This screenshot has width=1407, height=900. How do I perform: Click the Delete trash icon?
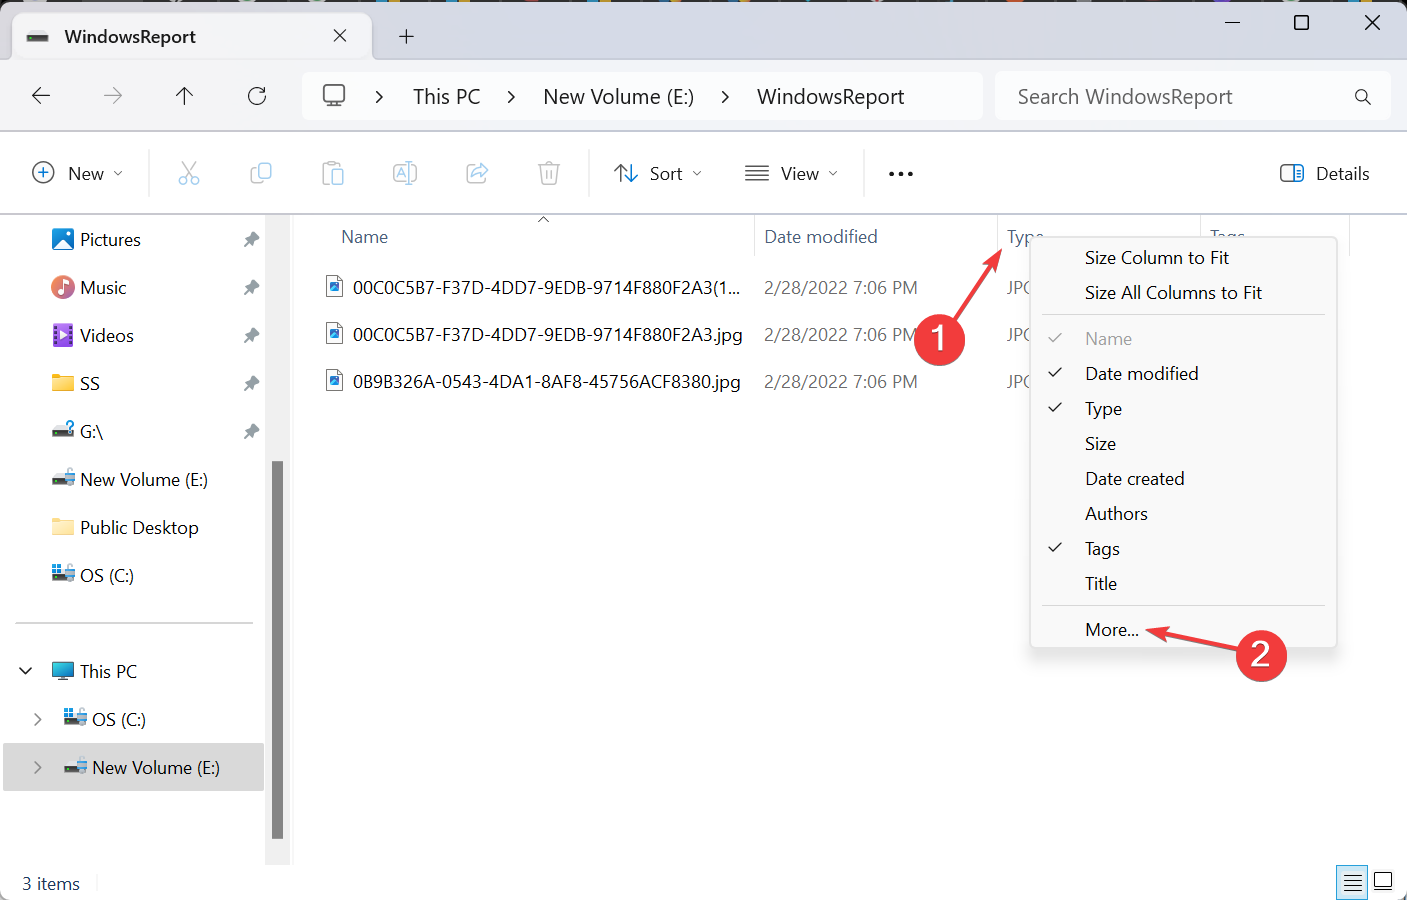[549, 173]
